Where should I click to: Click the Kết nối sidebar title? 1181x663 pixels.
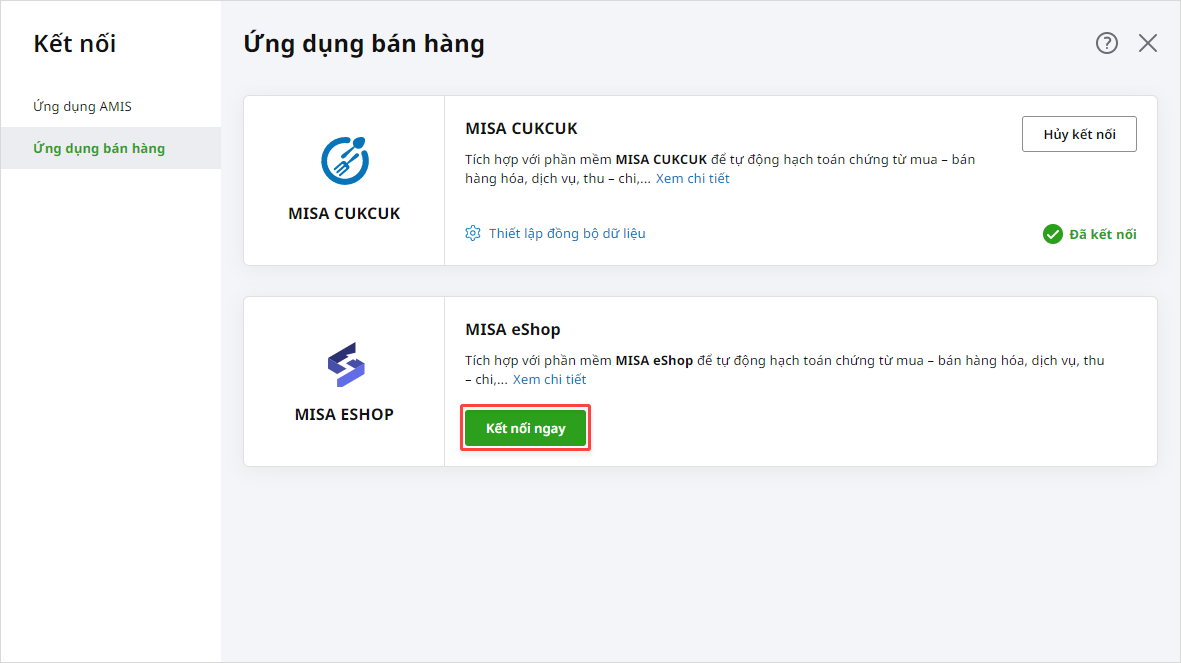coord(75,44)
